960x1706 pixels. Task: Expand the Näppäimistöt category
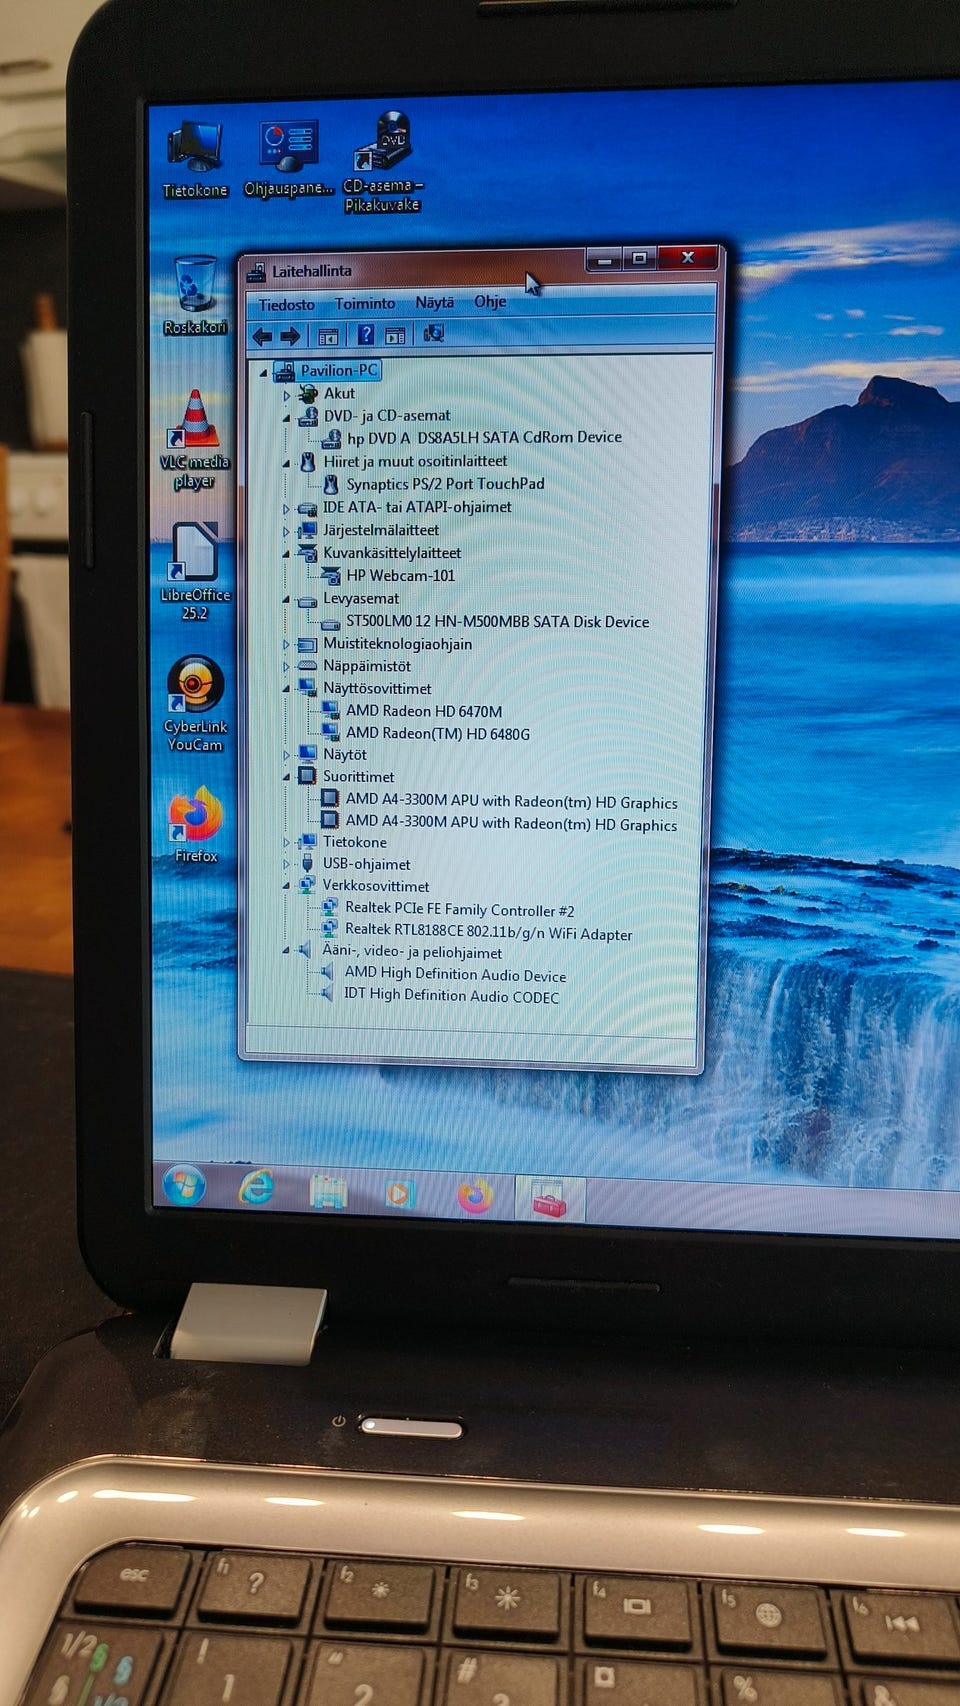pyautogui.click(x=286, y=668)
